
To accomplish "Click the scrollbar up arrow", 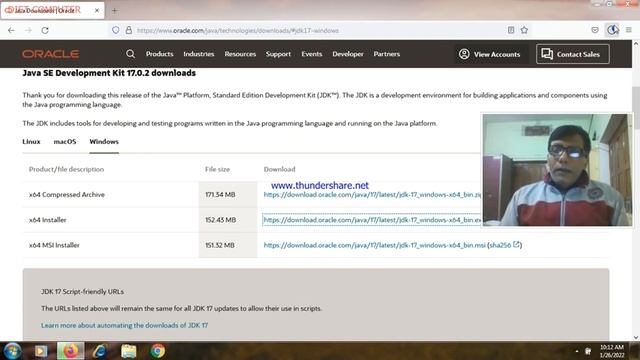I will click(x=636, y=43).
